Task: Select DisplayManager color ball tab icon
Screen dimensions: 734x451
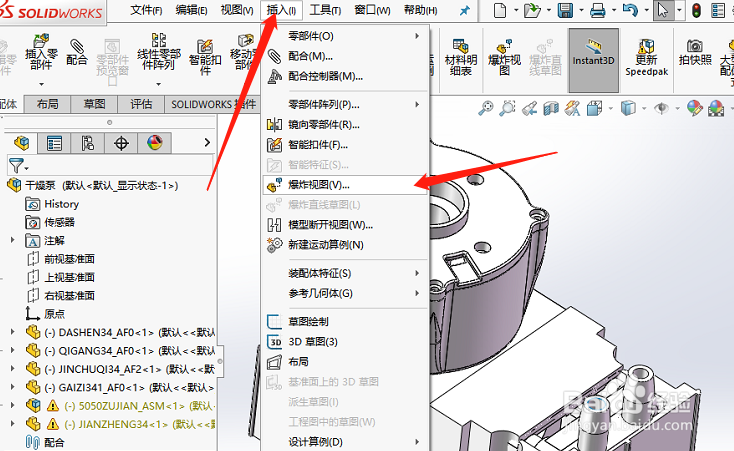Action: [154, 143]
